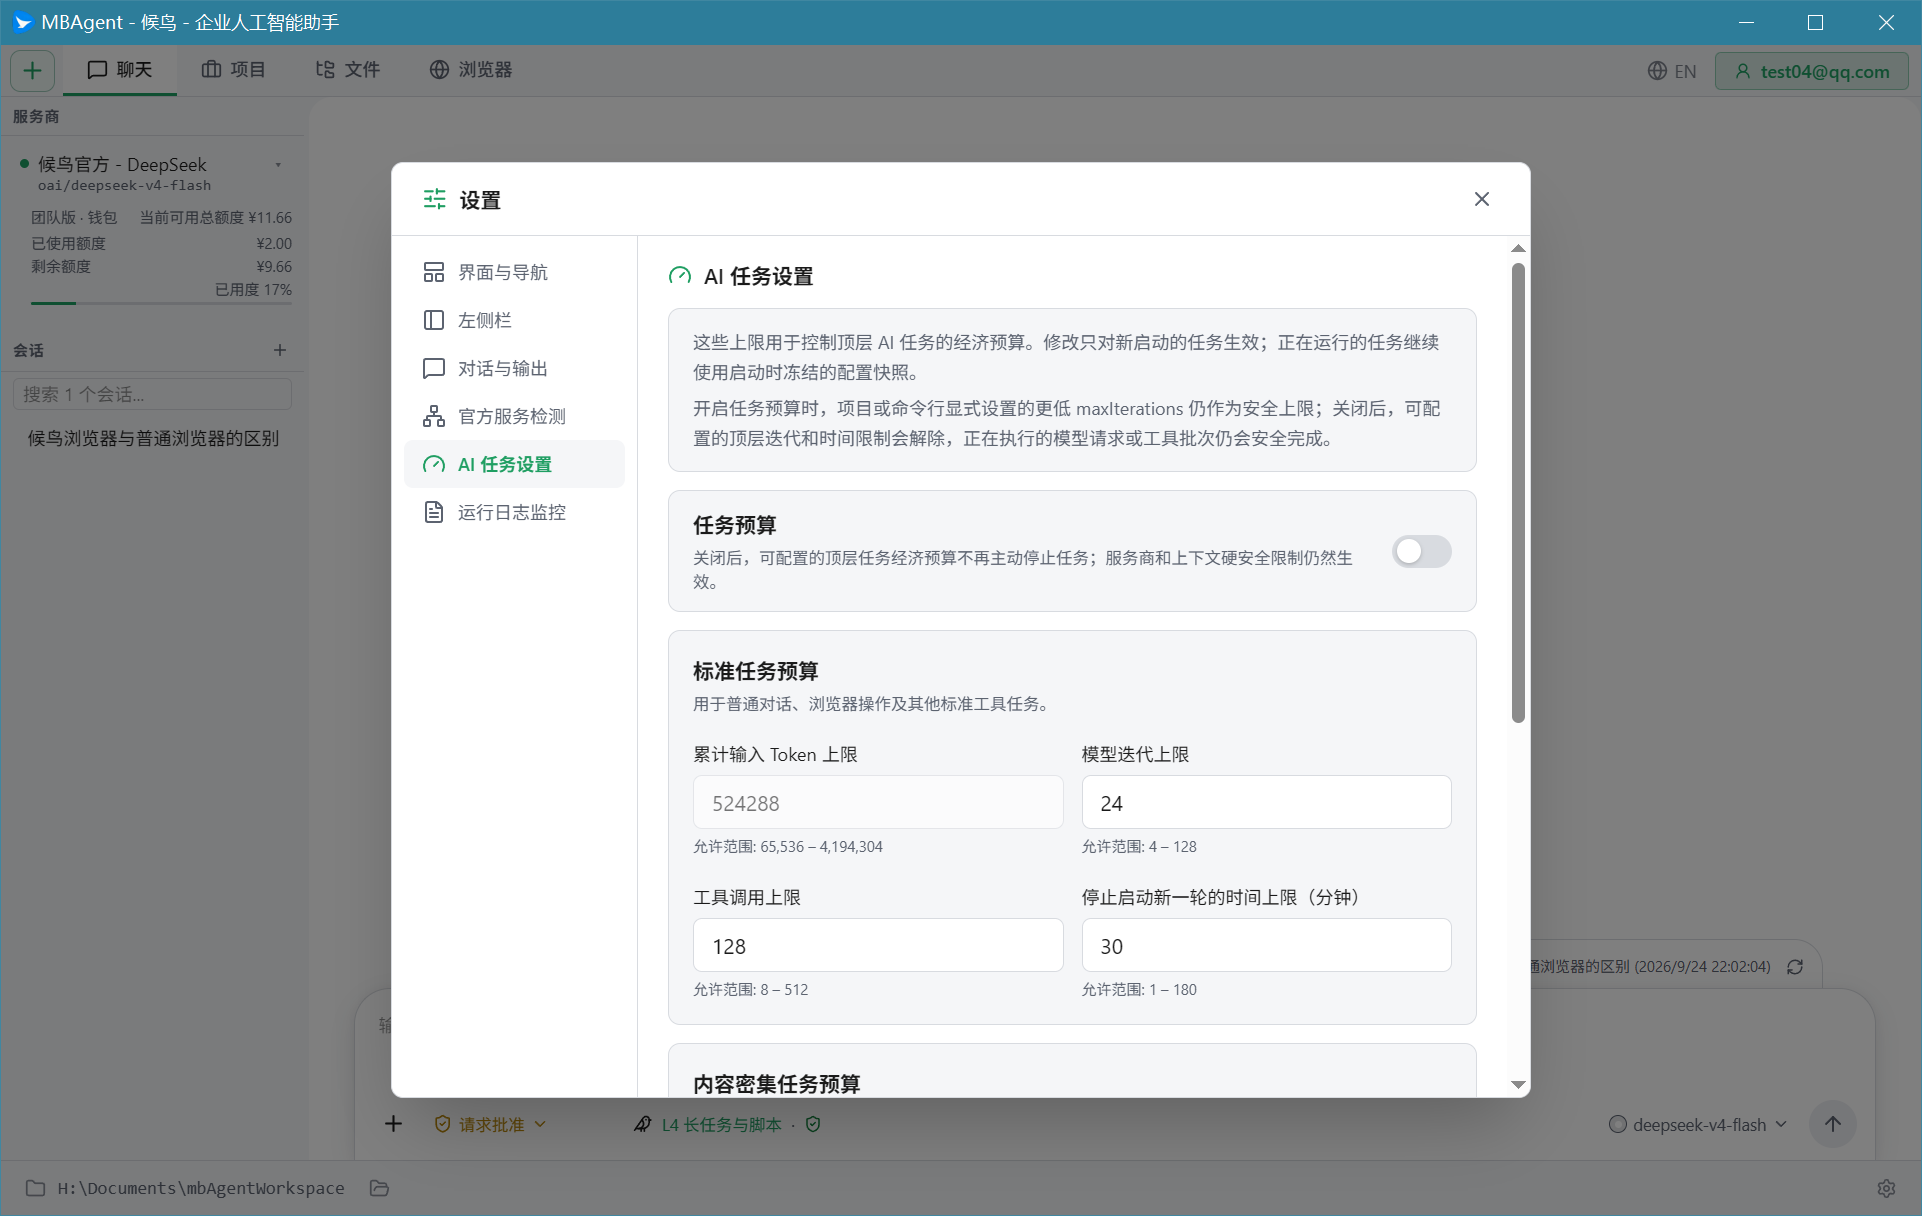Open settings via the gear icon in the status bar
Screen dimensions: 1922x1216
1886,1188
